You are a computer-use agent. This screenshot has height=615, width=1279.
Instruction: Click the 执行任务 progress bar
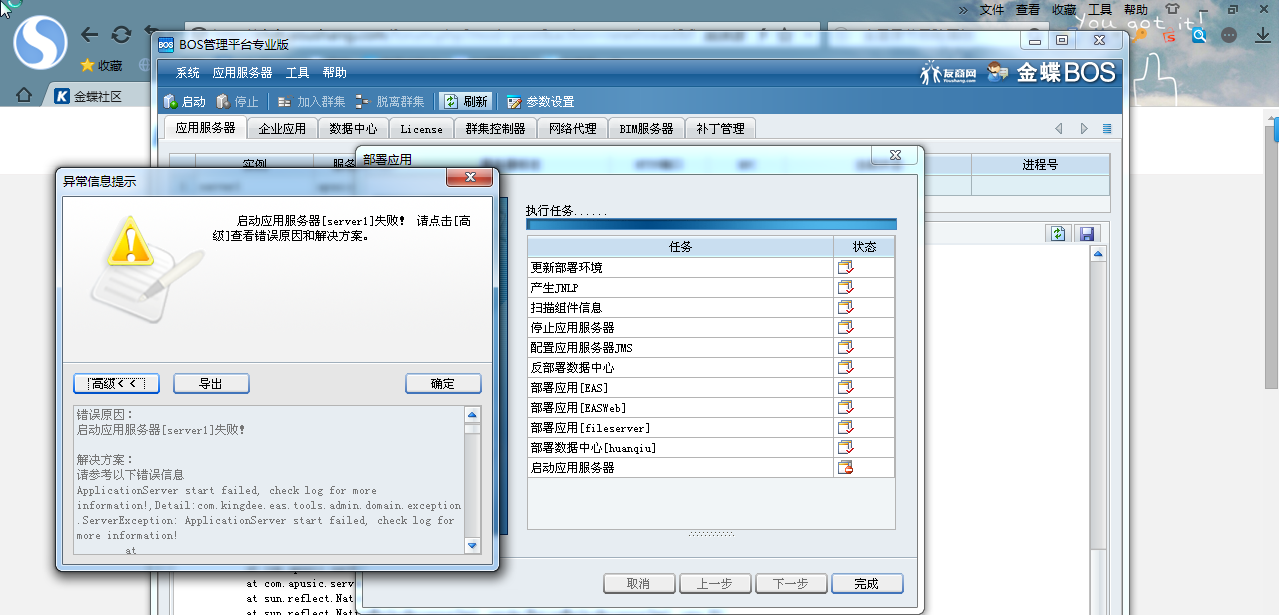[x=711, y=224]
